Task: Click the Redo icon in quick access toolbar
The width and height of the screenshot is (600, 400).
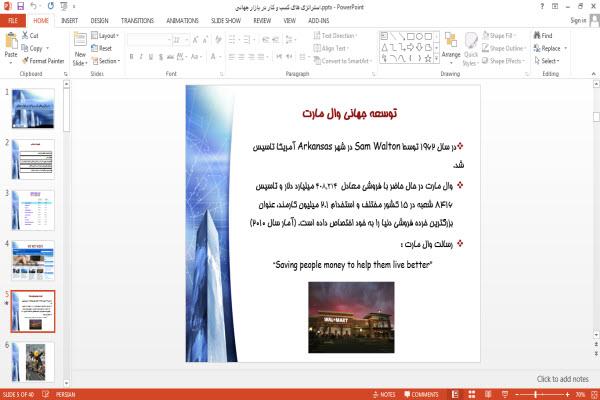Action: (51, 6)
